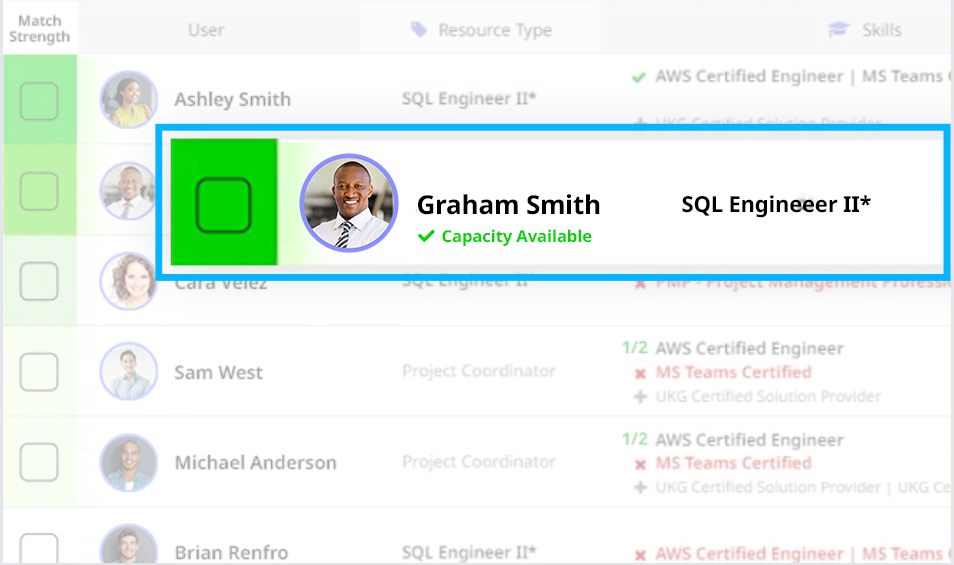954x565 pixels.
Task: Click the Brian Renfro name
Action: tap(231, 552)
